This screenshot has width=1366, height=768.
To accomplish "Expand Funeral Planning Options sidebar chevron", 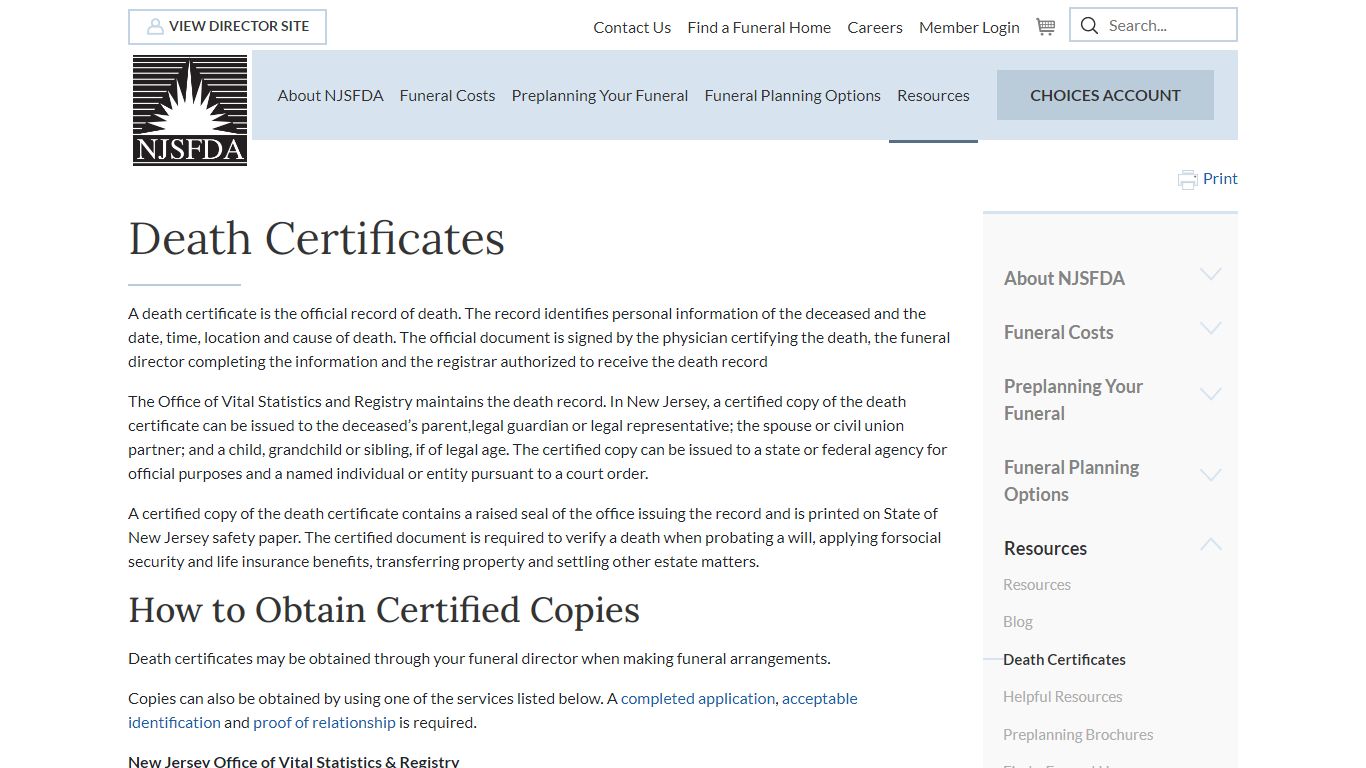I will point(1210,476).
